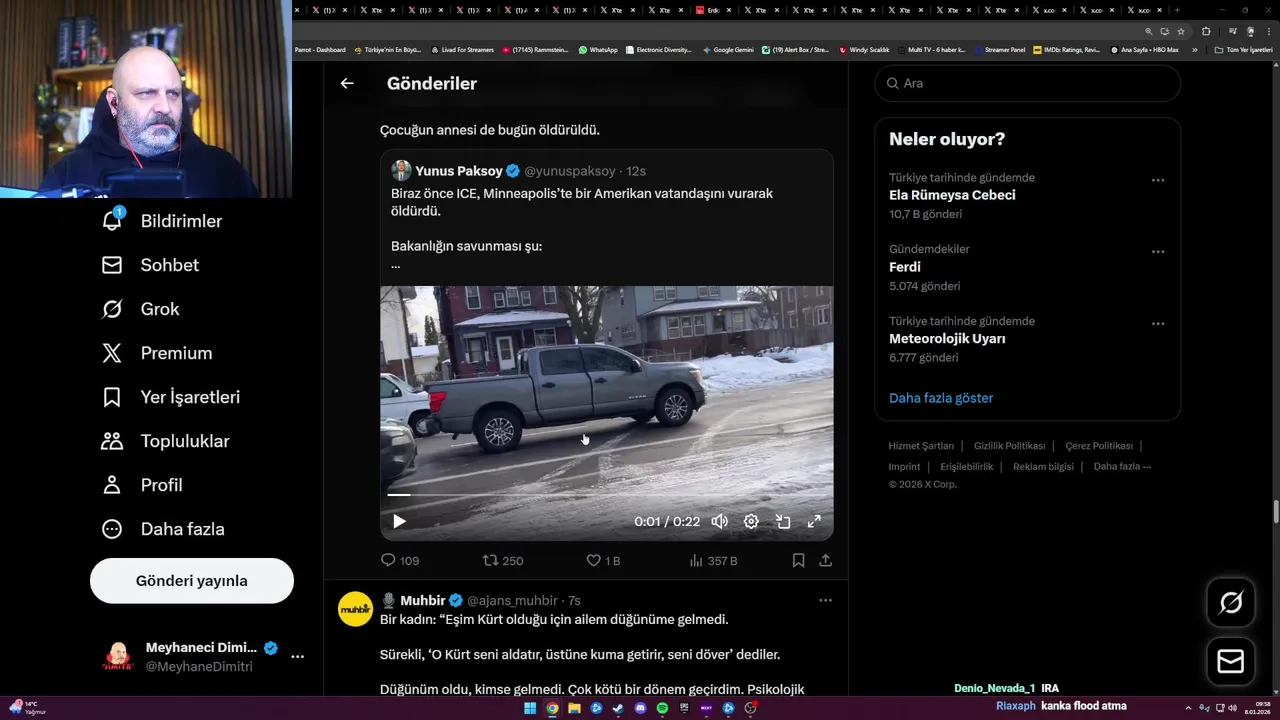Bookmark the Yunus Paksoy quote post
The height and width of the screenshot is (720, 1280).
798,561
